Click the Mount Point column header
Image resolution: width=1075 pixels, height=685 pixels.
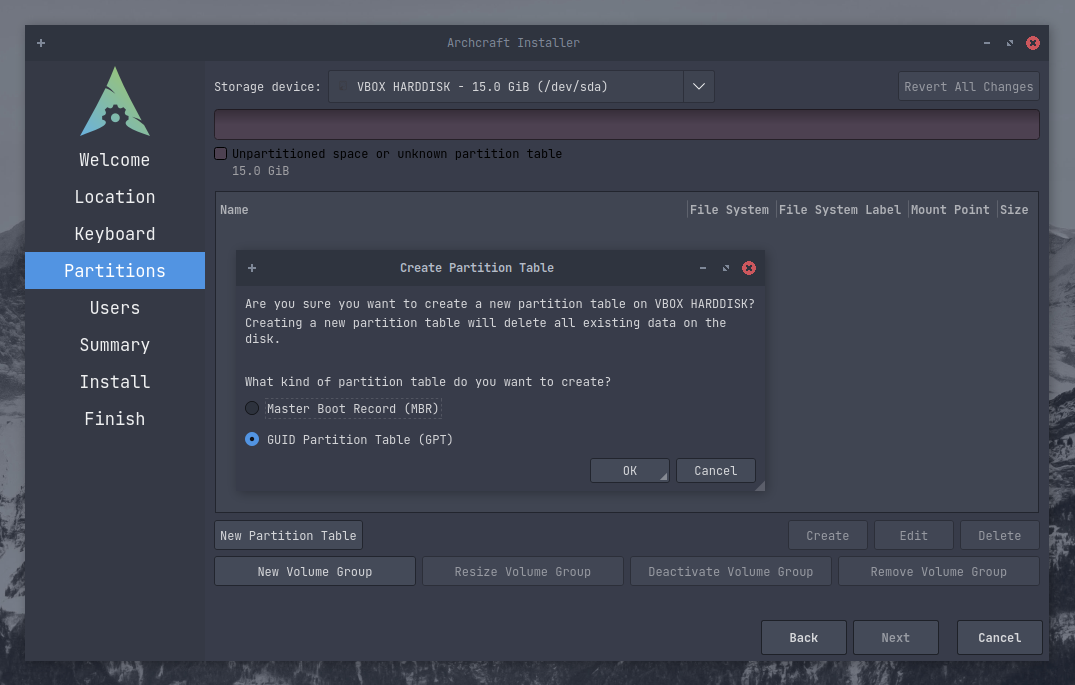pyautogui.click(x=950, y=210)
